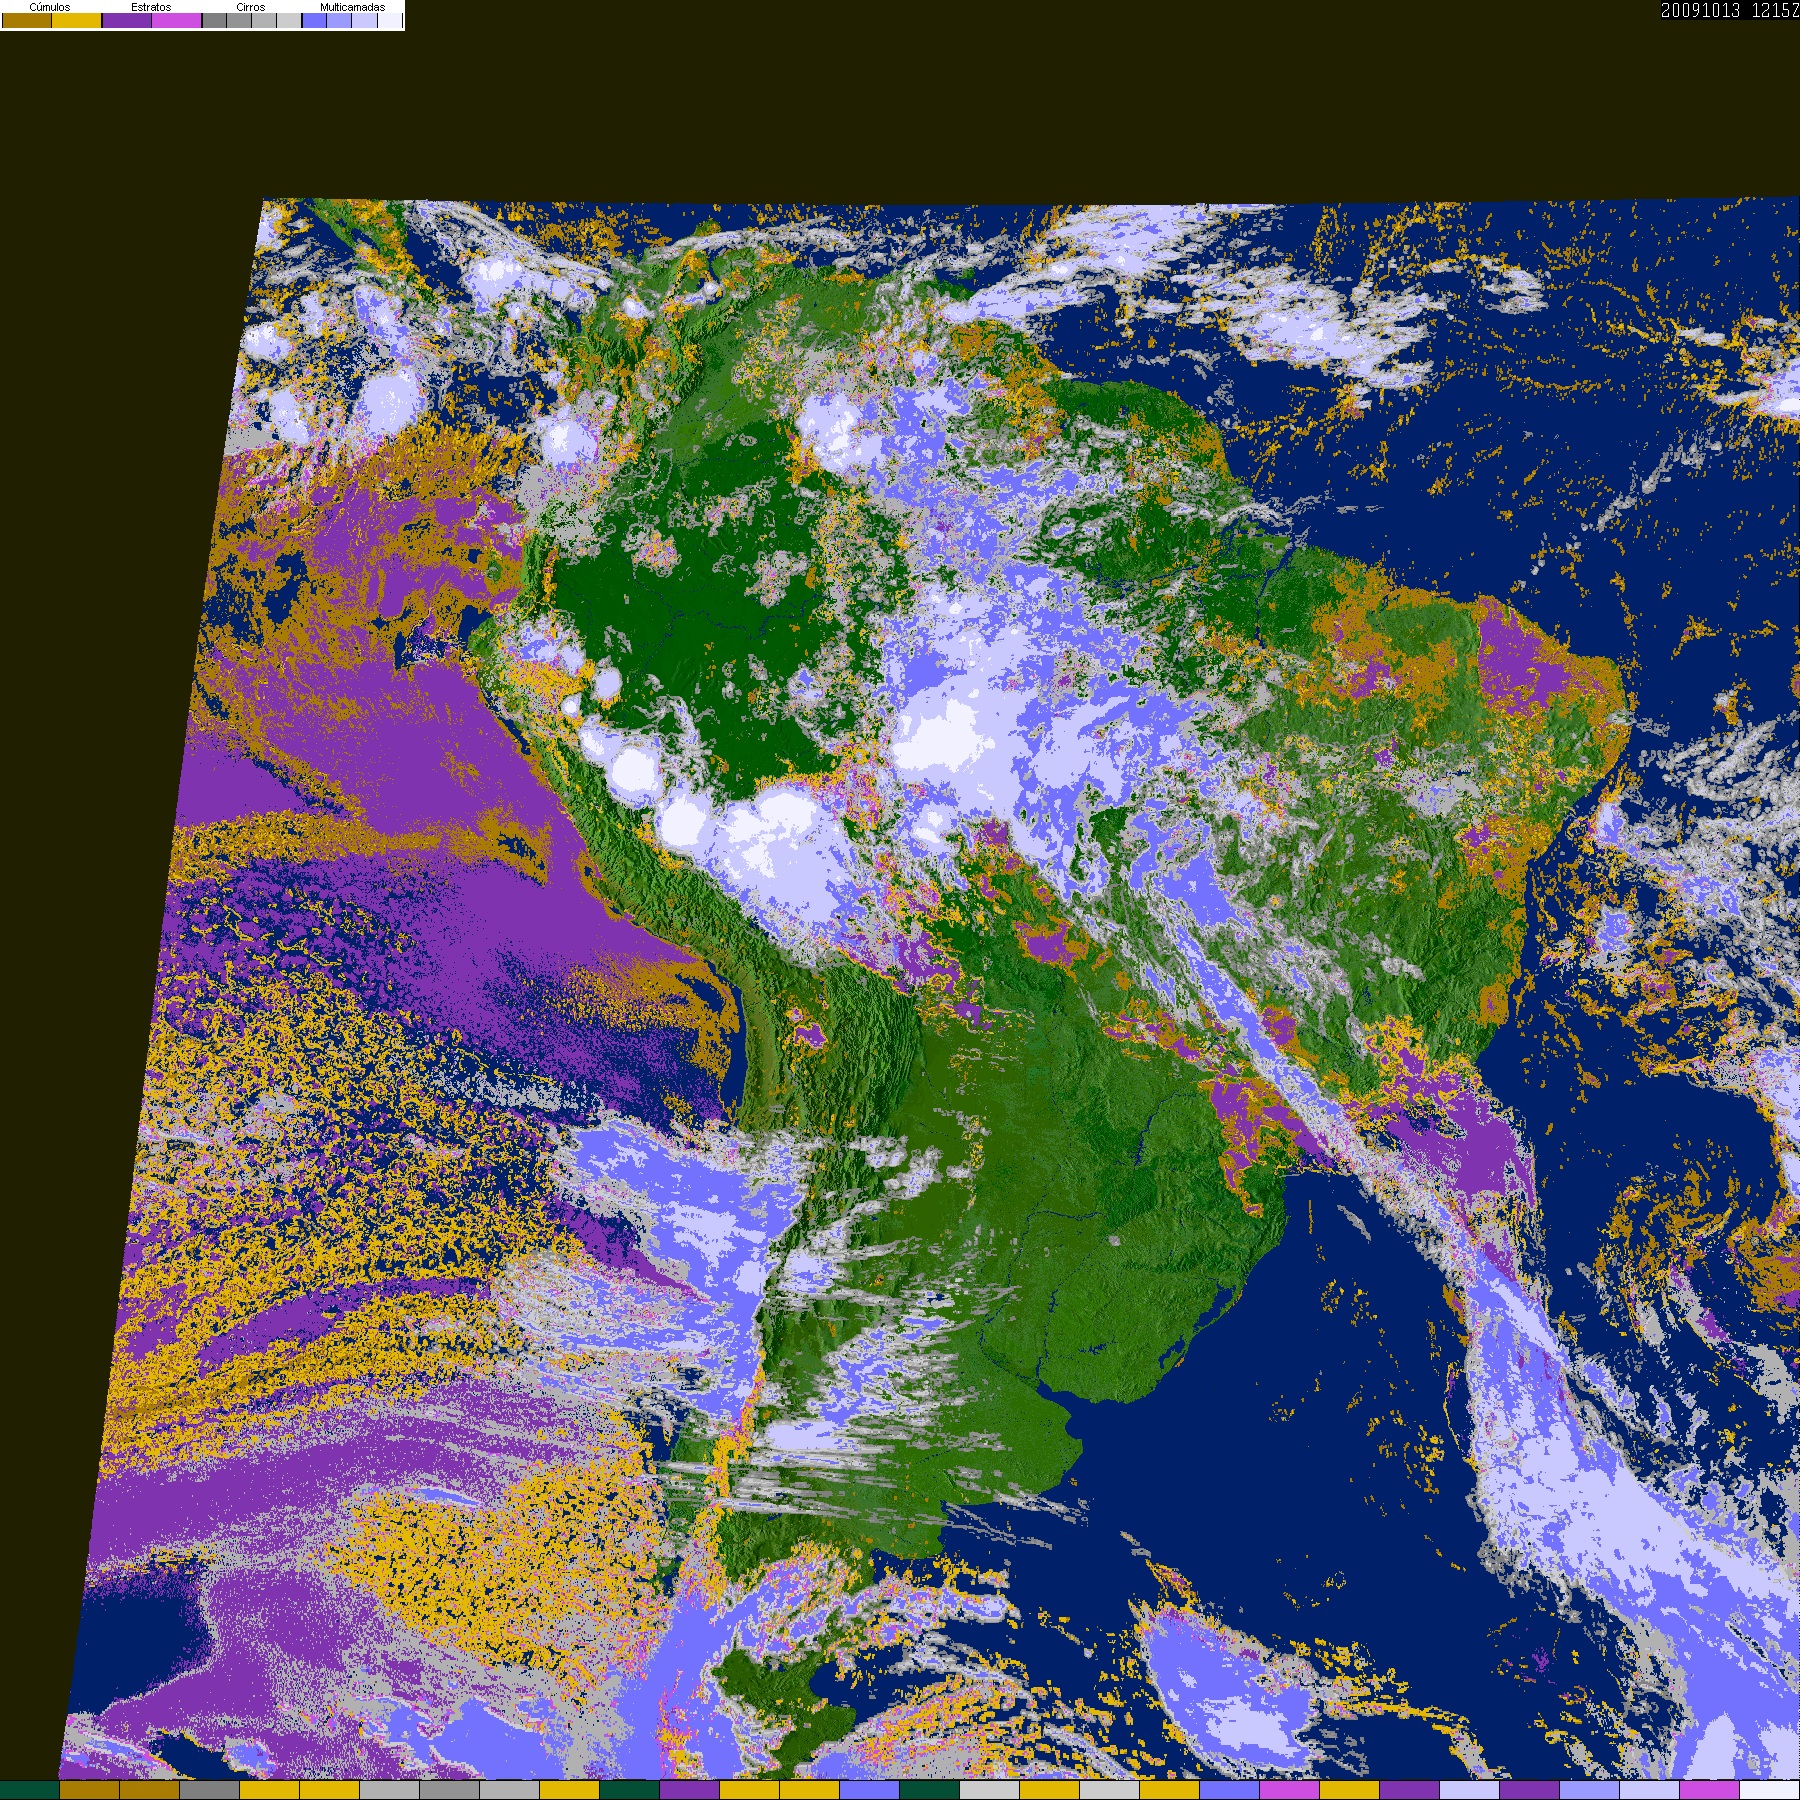Image resolution: width=1800 pixels, height=1800 pixels.
Task: Click the yellow Cúmulos legend swatch
Action: (x=76, y=20)
